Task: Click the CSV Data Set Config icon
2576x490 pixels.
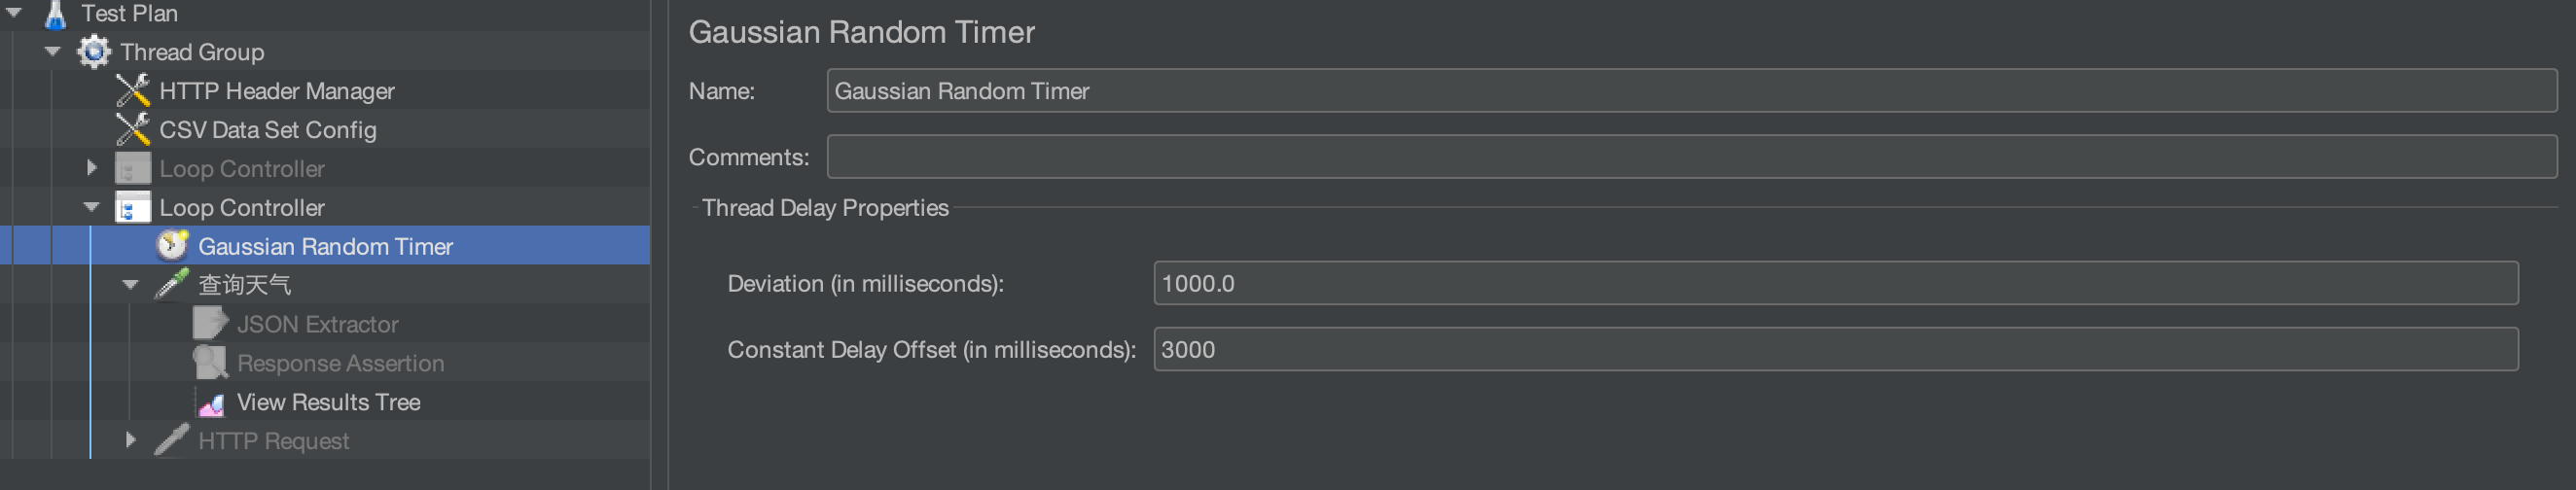Action: tap(133, 130)
